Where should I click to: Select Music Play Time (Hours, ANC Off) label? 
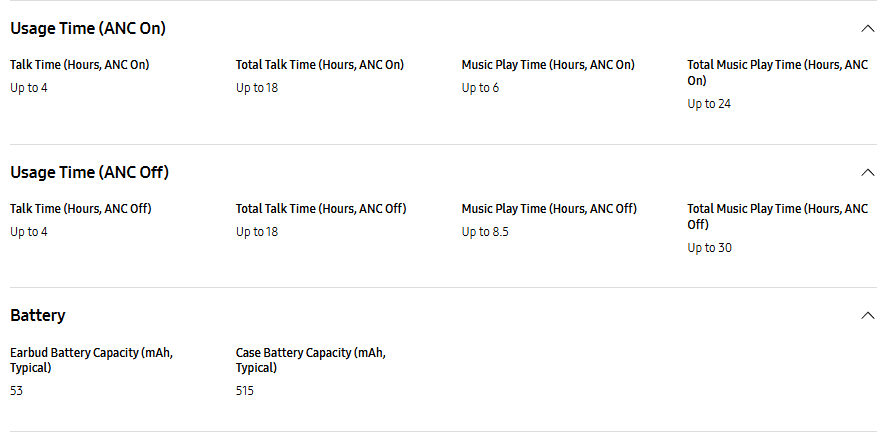(549, 209)
